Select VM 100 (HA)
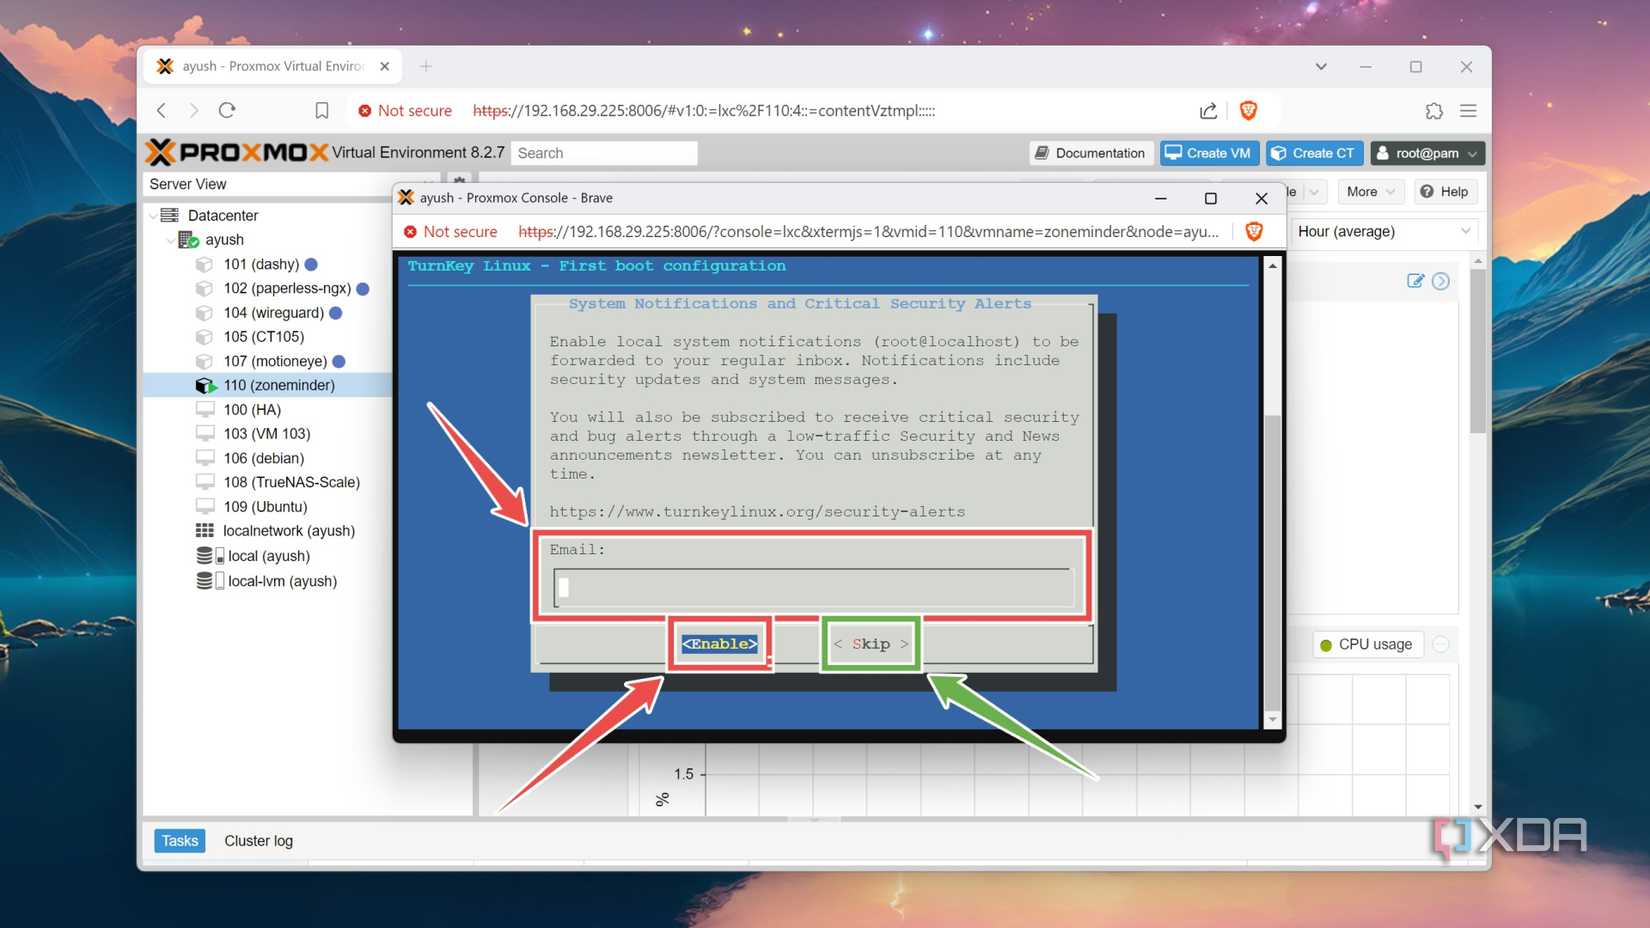The width and height of the screenshot is (1650, 928). click(x=252, y=410)
